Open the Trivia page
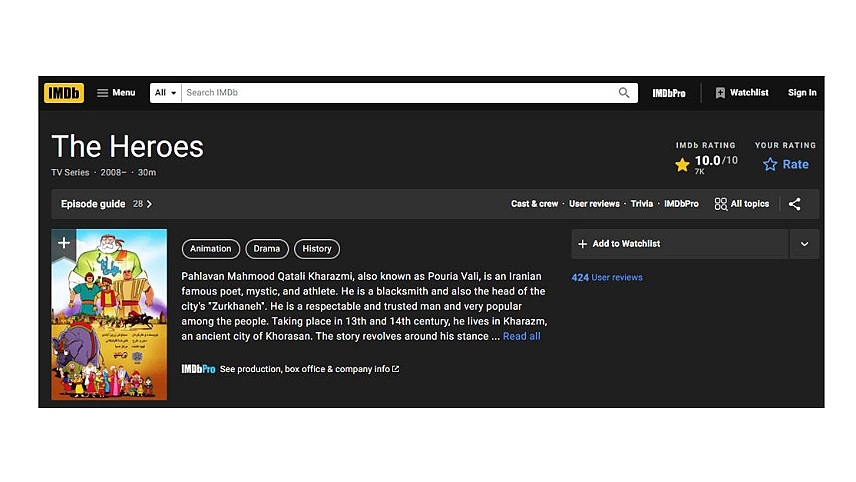 (x=641, y=204)
